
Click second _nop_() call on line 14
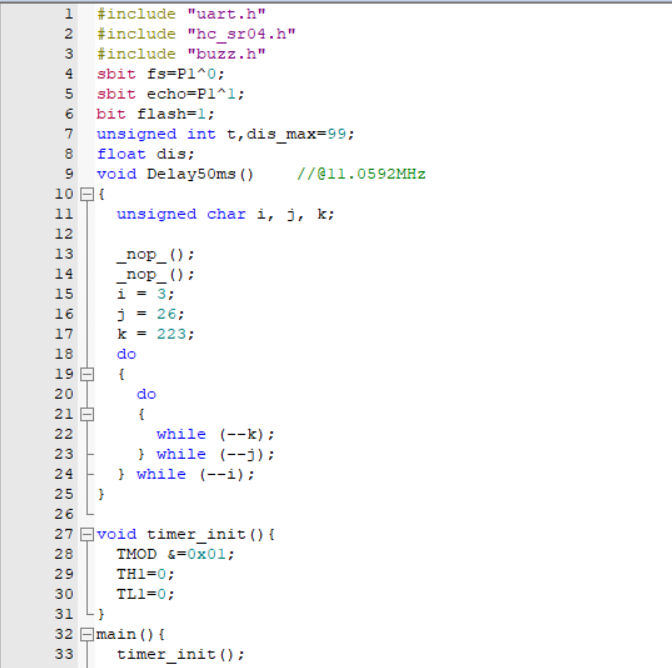point(156,274)
